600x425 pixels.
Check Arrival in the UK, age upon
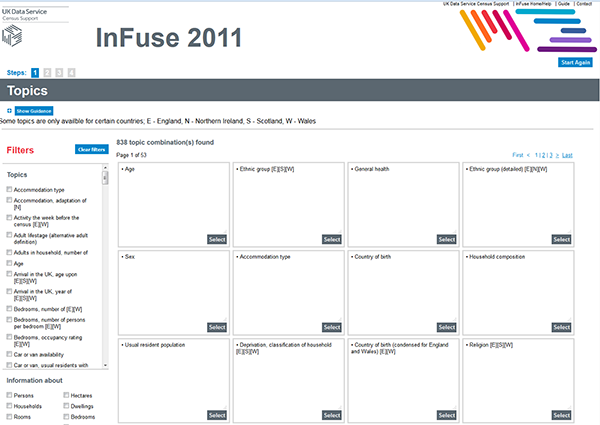click(9, 274)
